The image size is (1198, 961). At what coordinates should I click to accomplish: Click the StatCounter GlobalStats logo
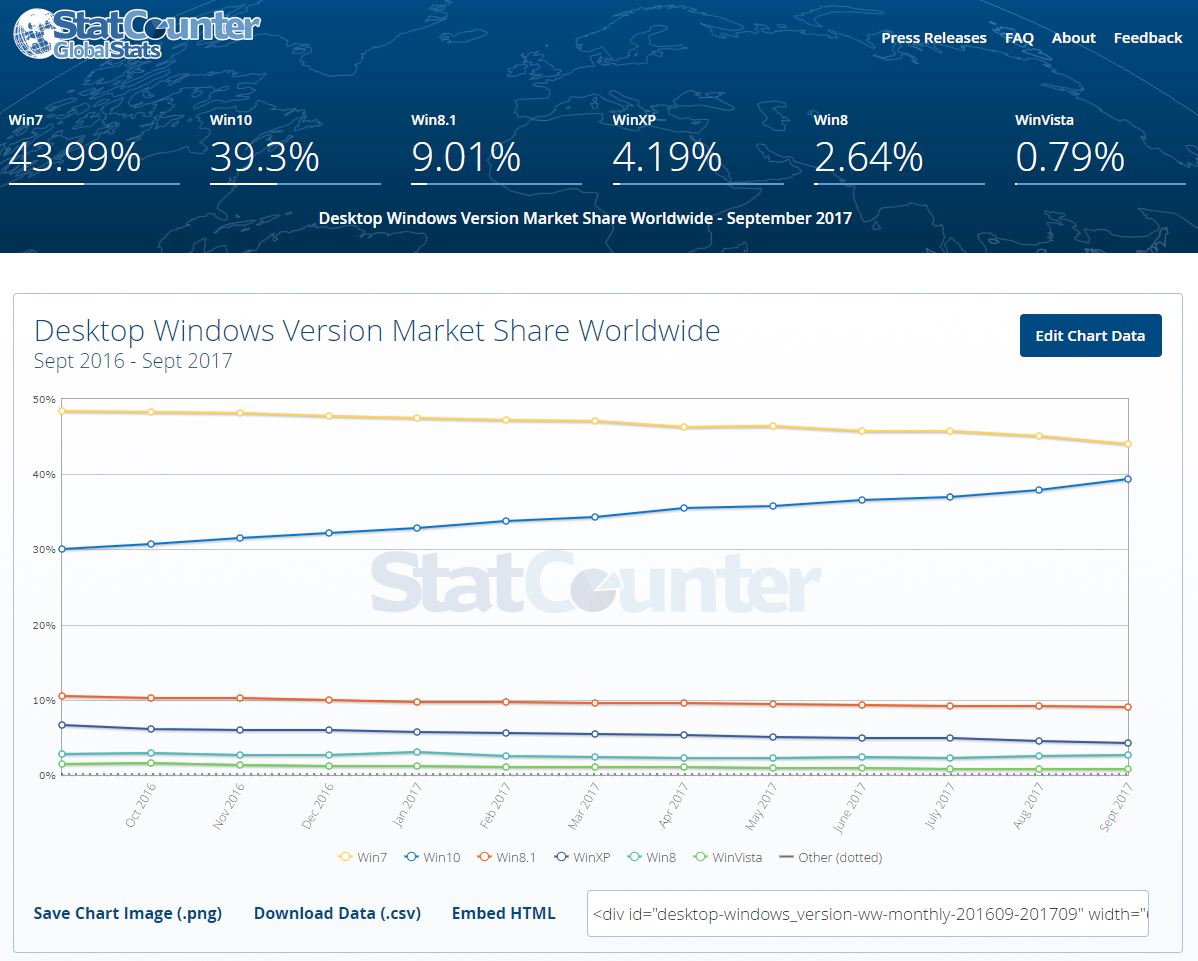pyautogui.click(x=136, y=34)
